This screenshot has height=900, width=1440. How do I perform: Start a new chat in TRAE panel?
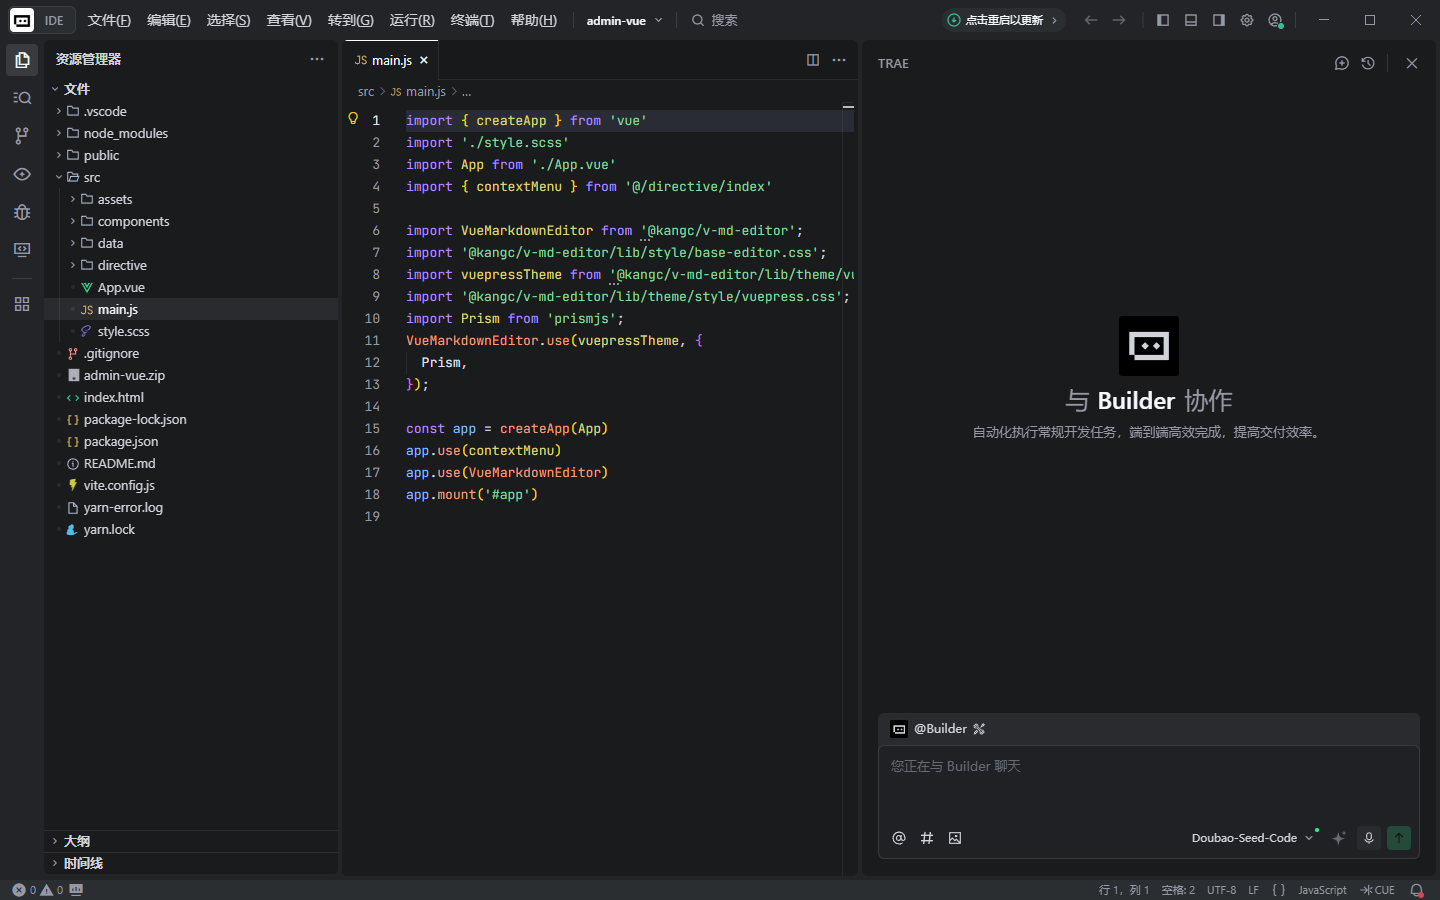pyautogui.click(x=1342, y=63)
